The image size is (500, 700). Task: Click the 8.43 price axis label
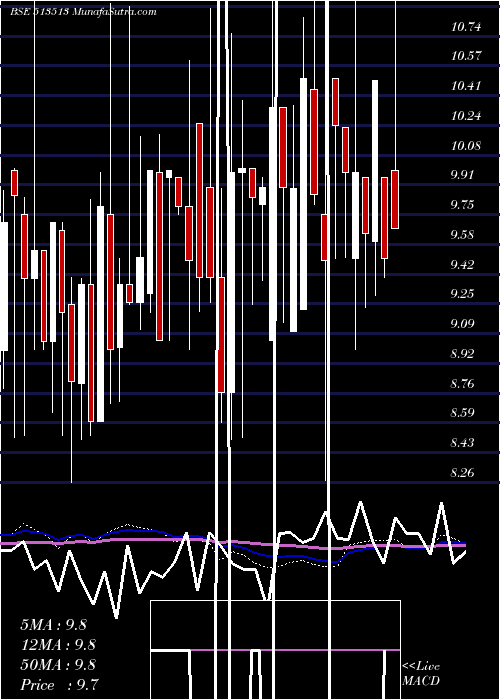click(462, 443)
